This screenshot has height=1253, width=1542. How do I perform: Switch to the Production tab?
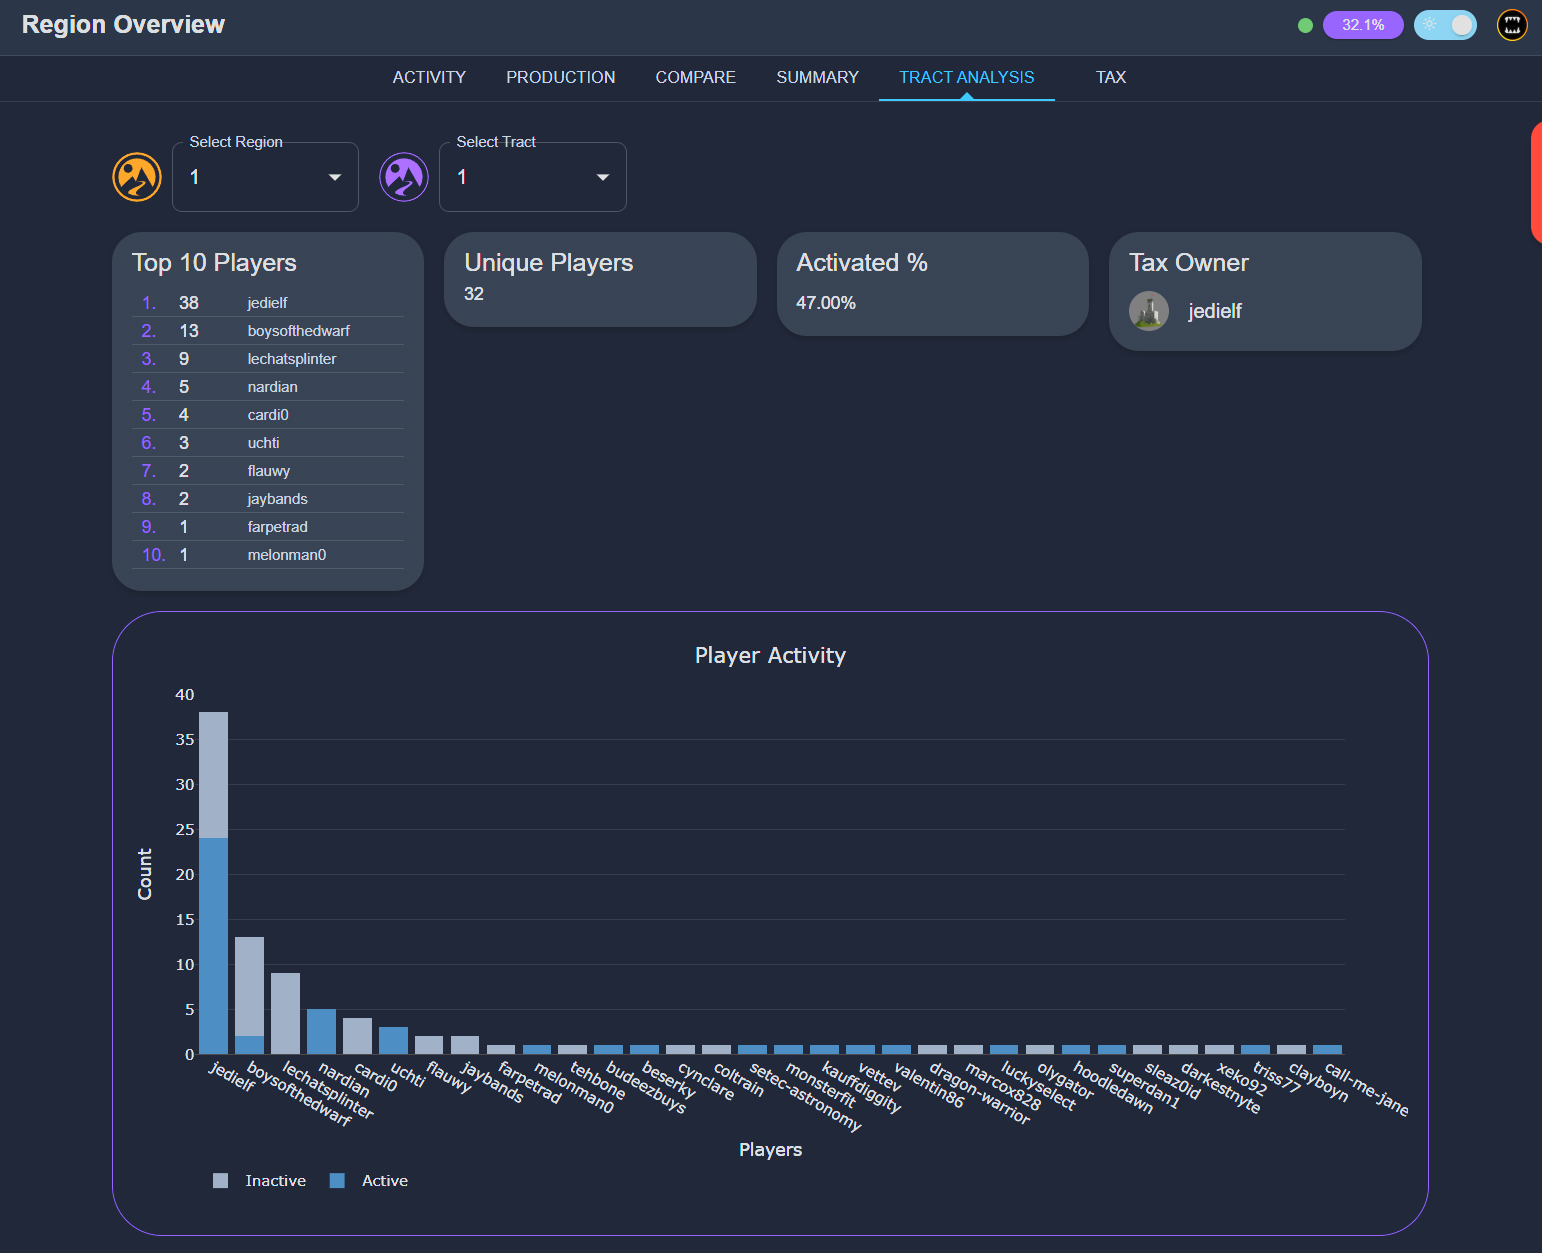560,77
